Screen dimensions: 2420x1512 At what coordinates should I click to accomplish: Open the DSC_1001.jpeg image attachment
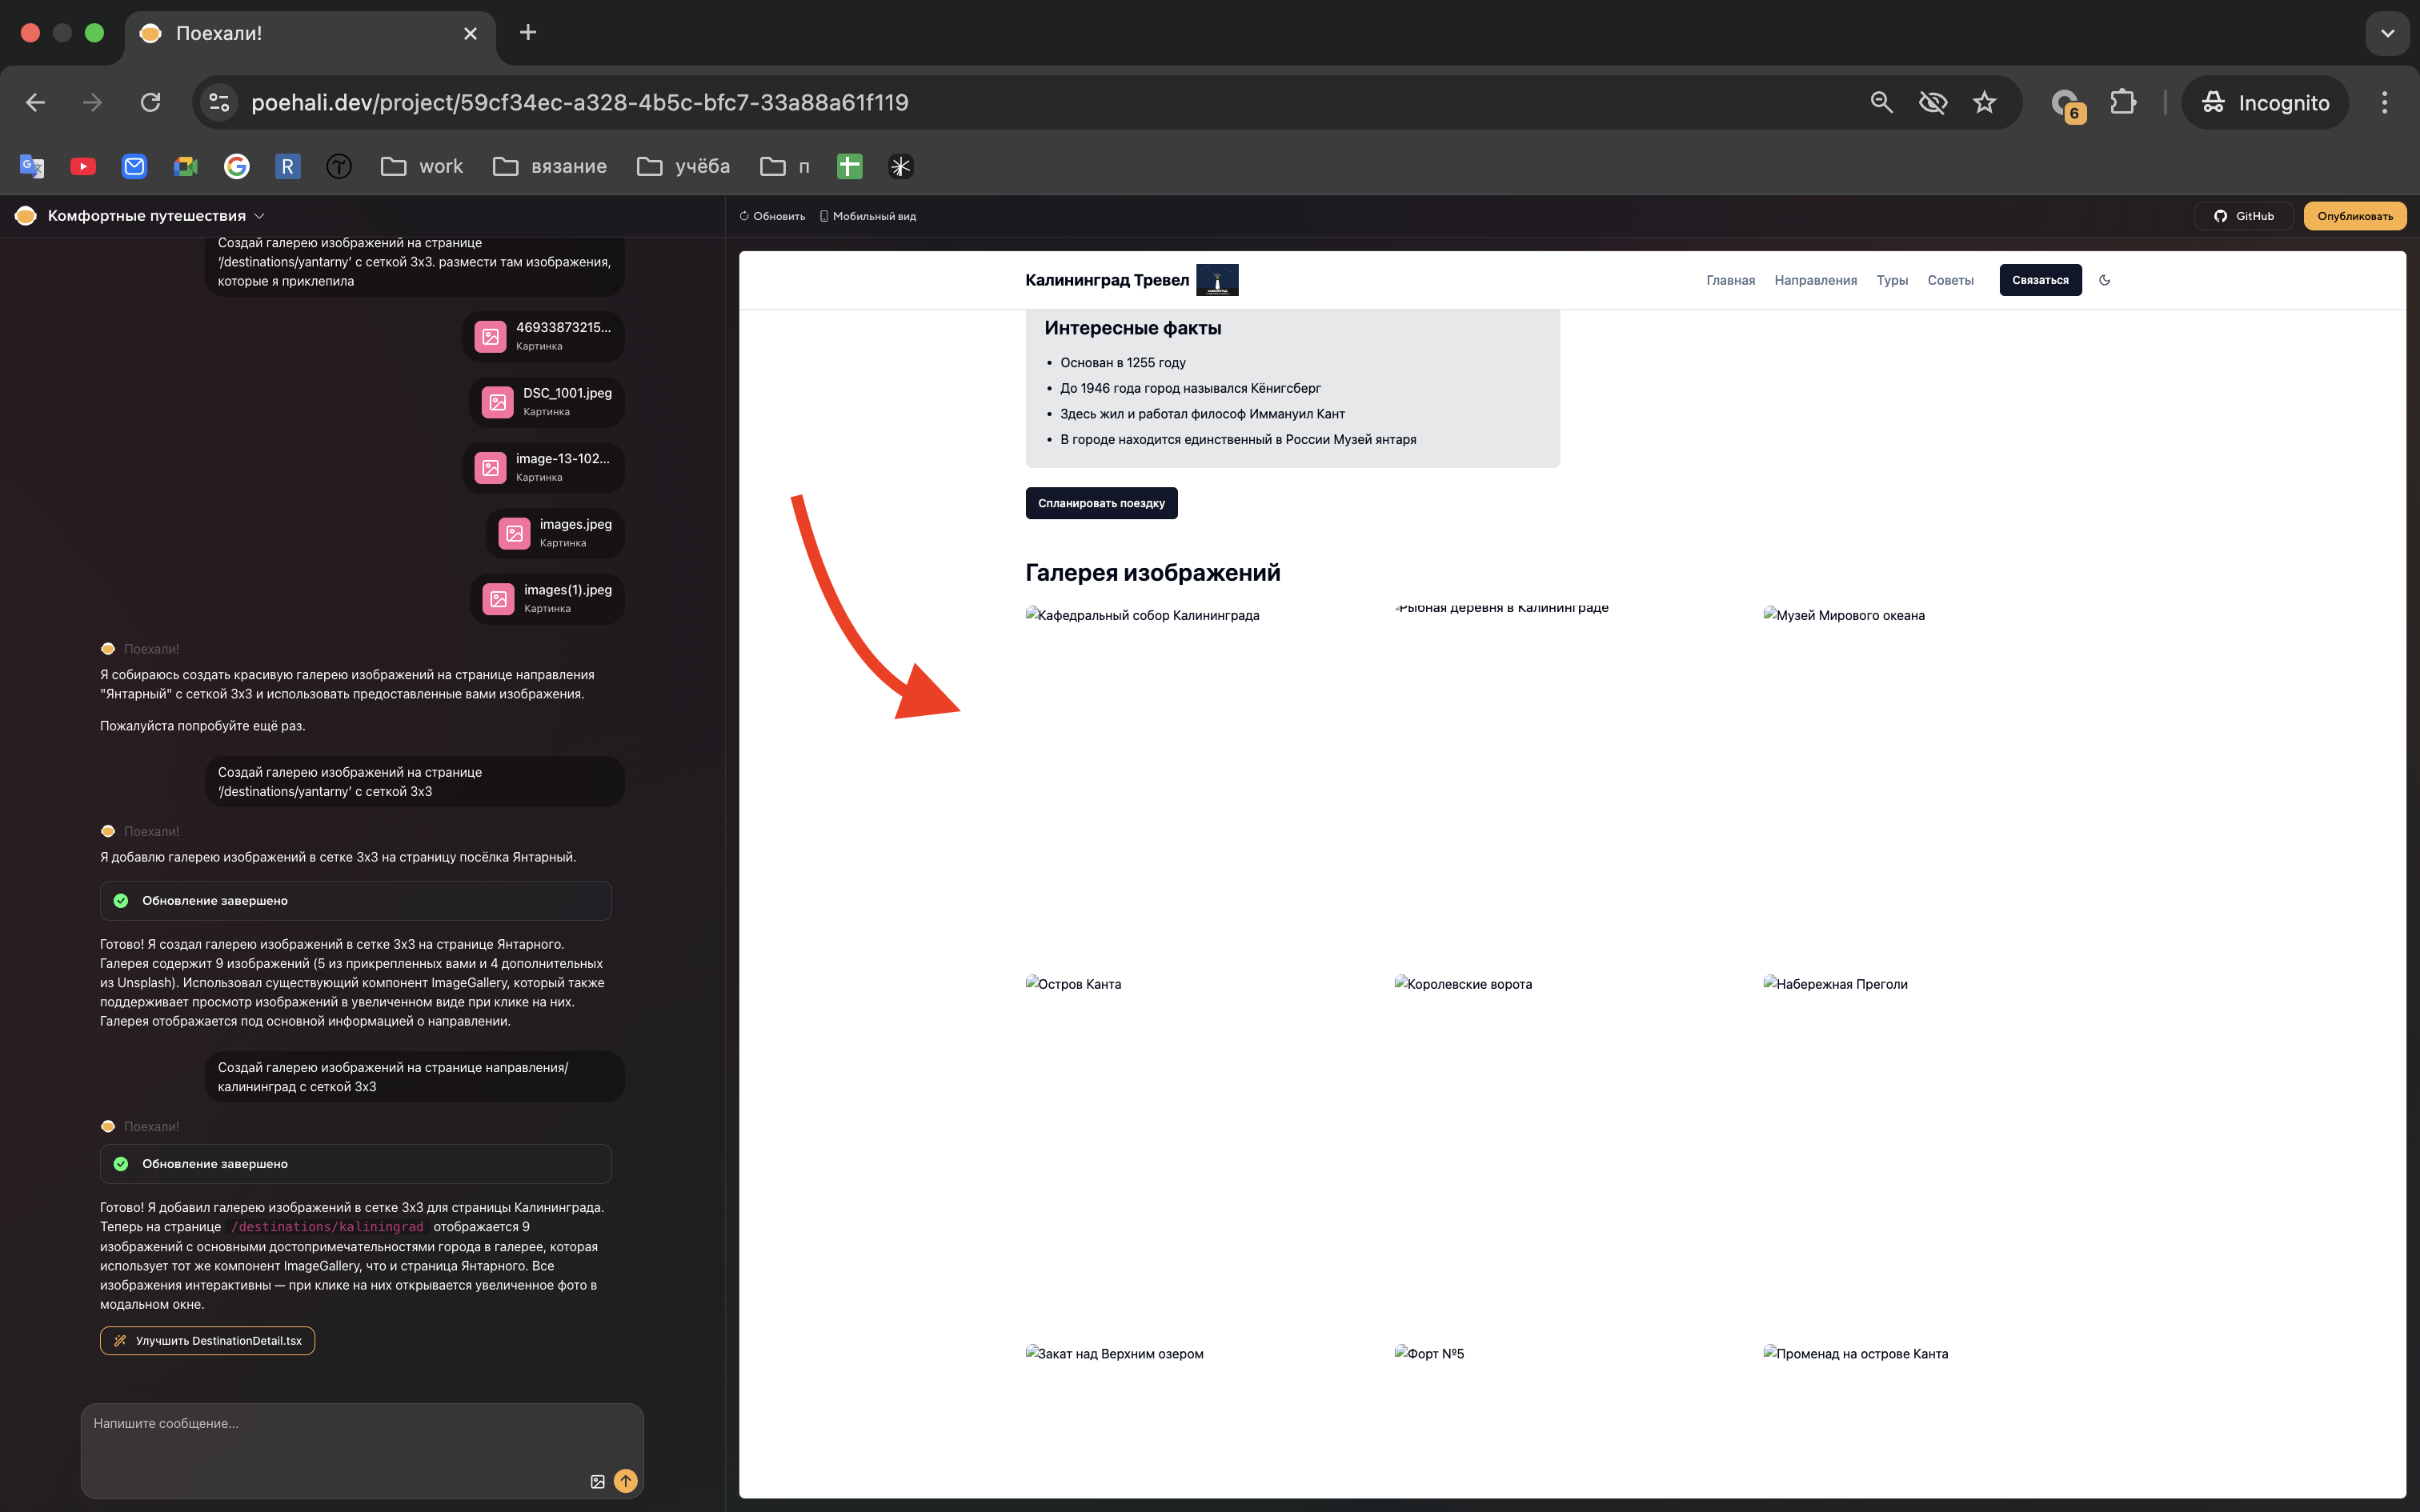pyautogui.click(x=547, y=401)
